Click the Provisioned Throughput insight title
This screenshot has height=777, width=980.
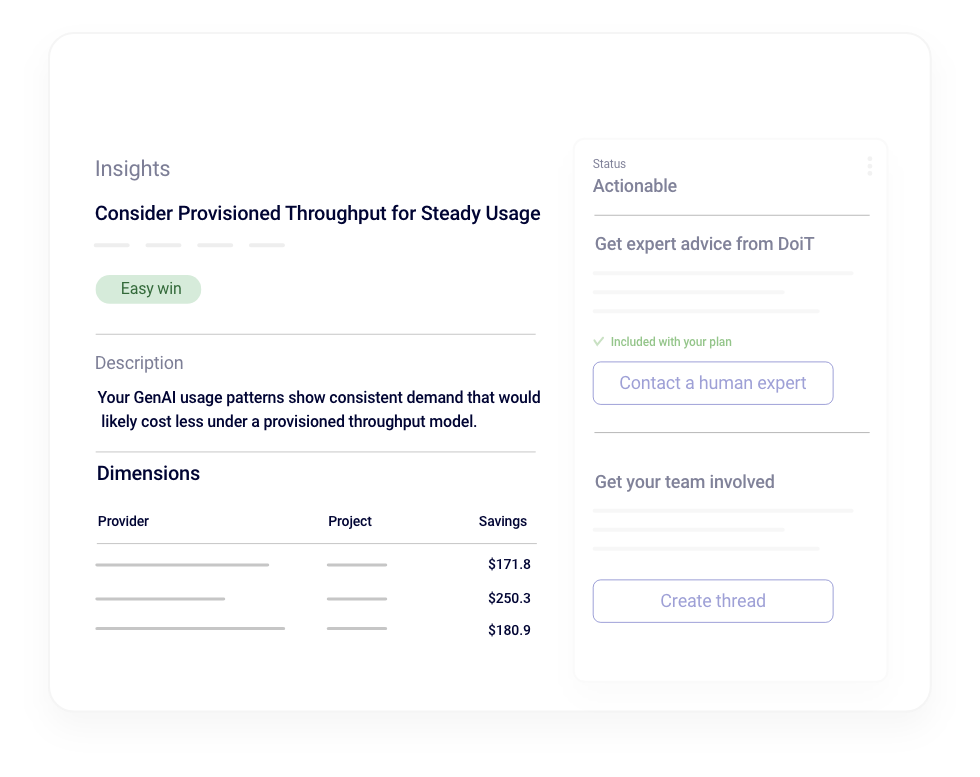point(317,213)
